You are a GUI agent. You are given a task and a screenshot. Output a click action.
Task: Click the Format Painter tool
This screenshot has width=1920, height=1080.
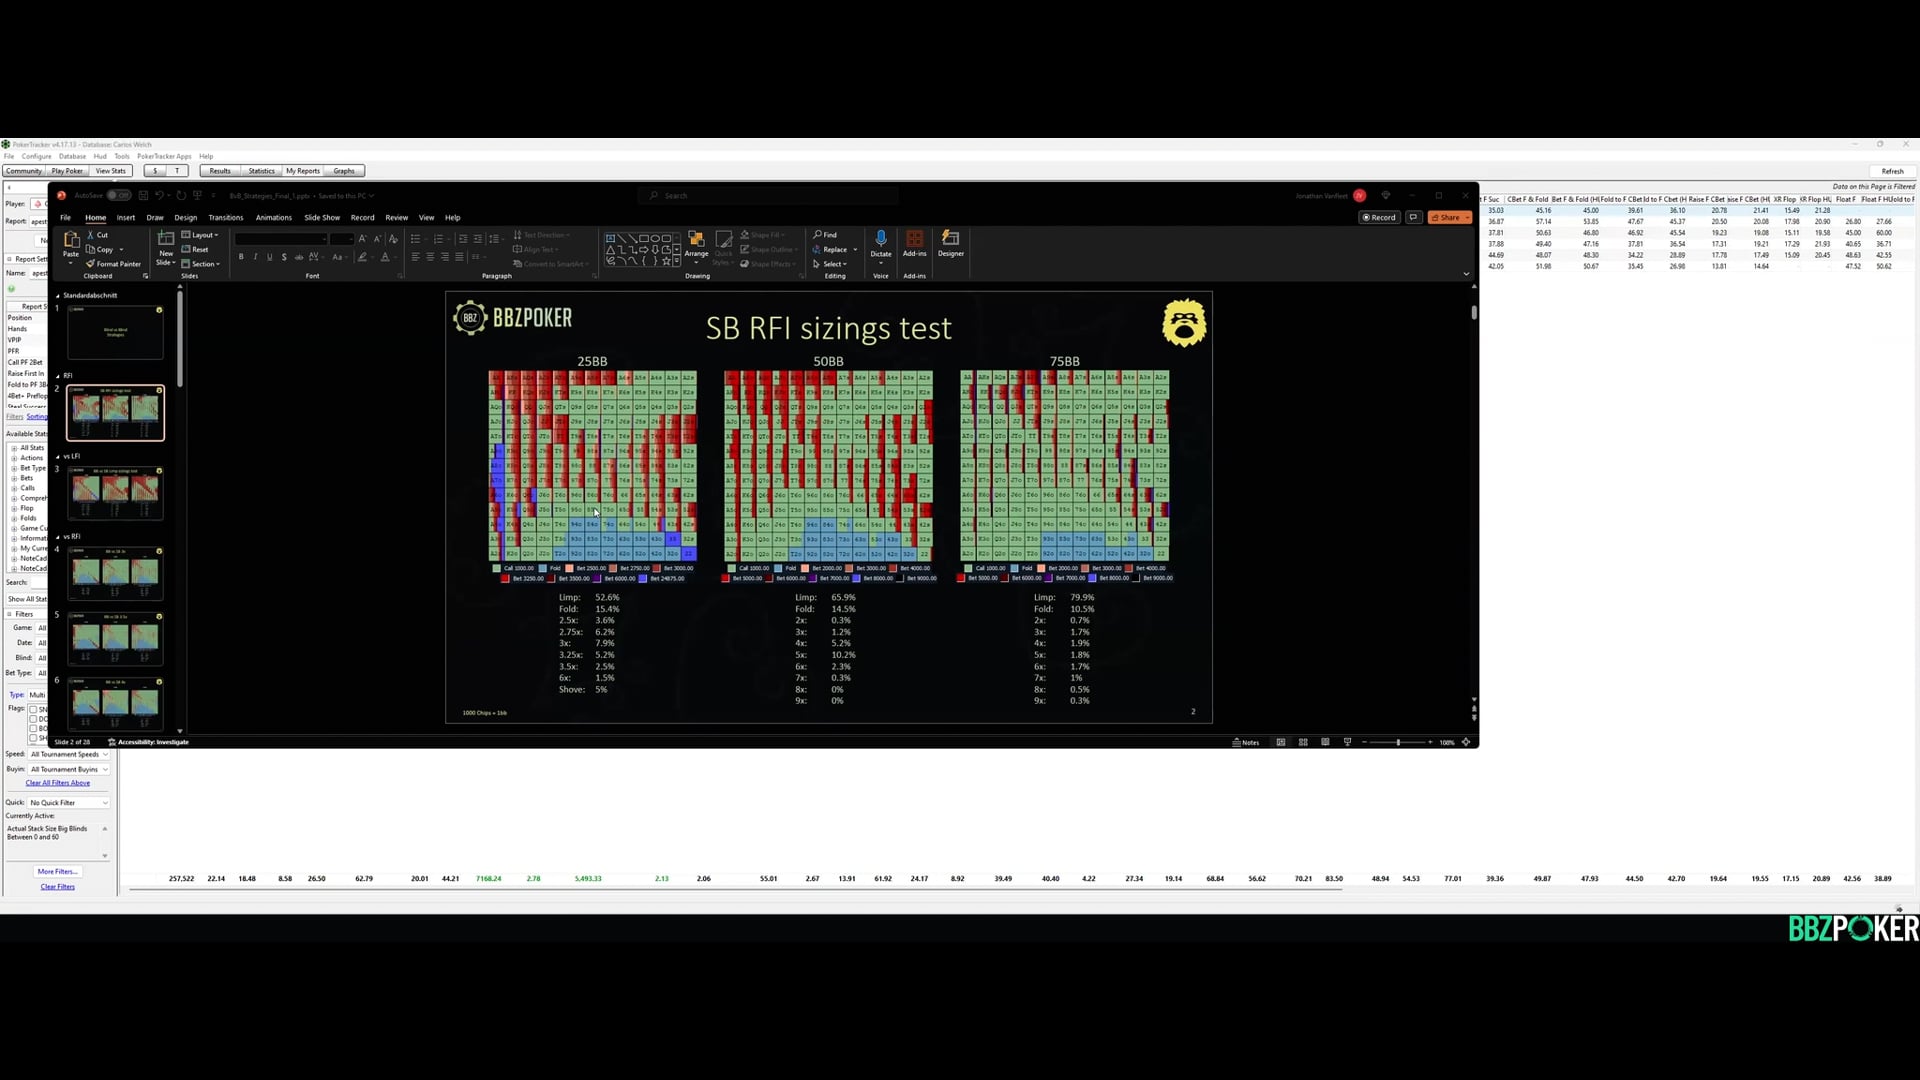click(114, 264)
